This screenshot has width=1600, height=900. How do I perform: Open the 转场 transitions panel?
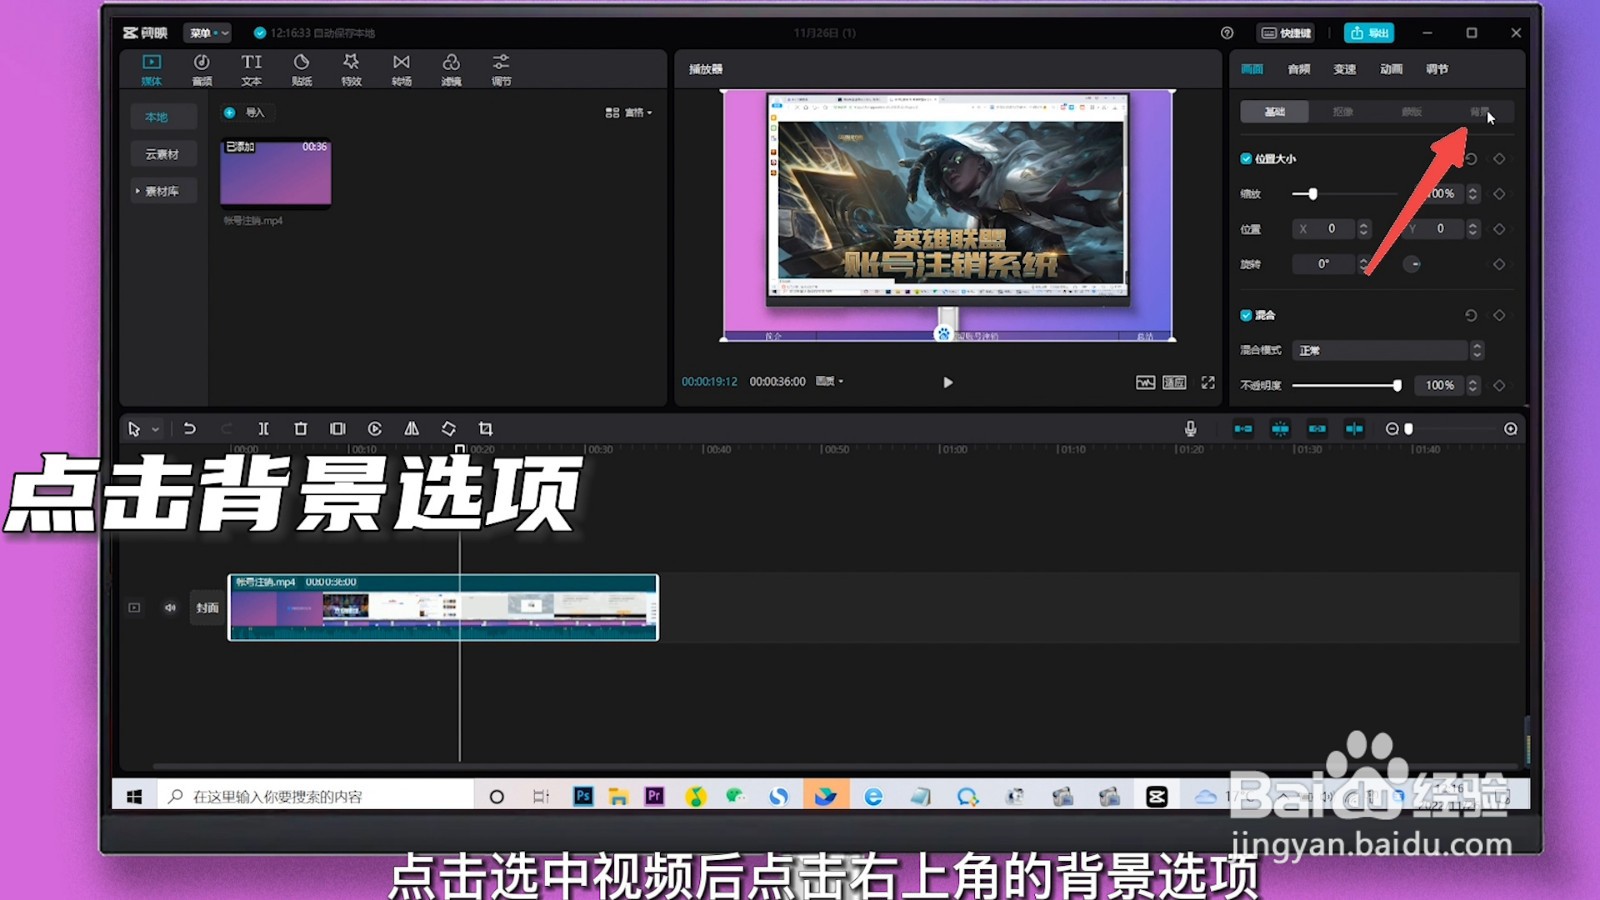401,69
